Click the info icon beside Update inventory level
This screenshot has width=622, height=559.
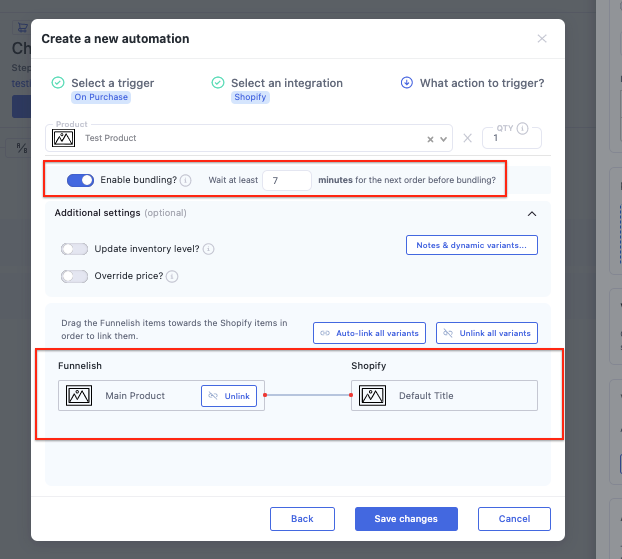click(x=209, y=249)
